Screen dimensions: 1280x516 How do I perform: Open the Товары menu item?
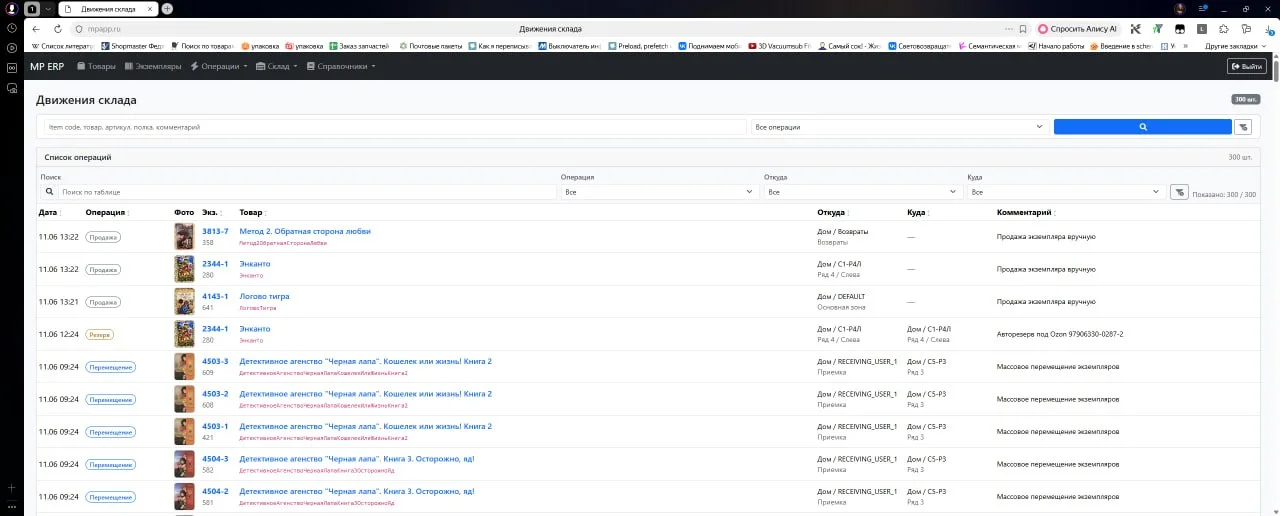[96, 66]
